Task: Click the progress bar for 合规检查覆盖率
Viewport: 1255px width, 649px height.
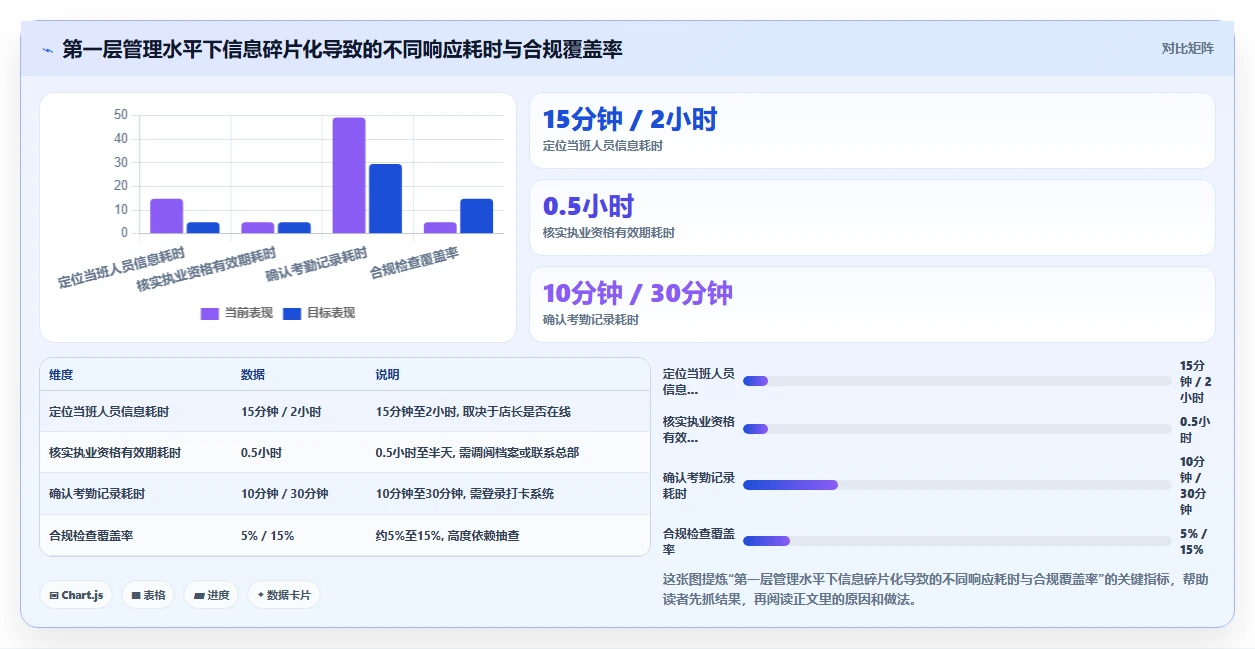Action: 957,541
